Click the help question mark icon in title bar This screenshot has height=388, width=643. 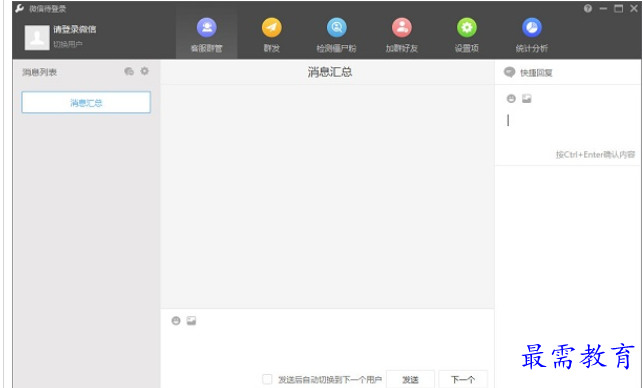[588, 8]
